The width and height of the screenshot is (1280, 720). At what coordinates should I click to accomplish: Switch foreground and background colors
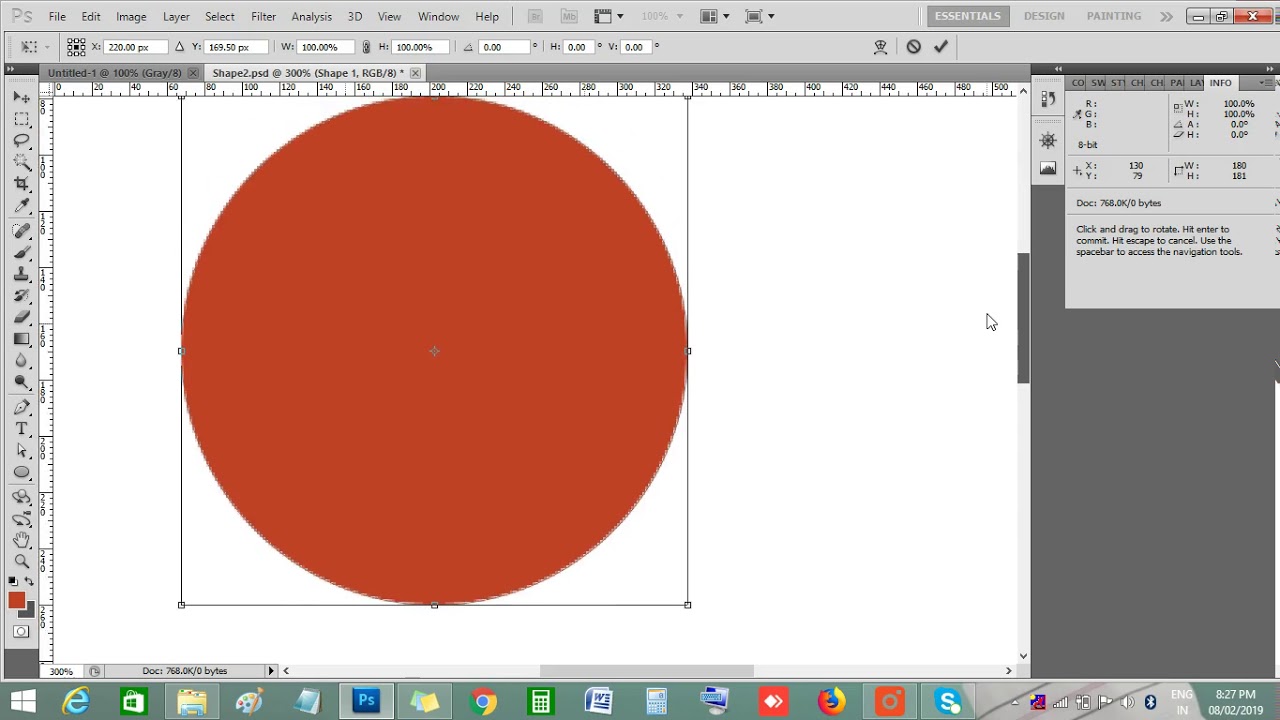coord(29,581)
